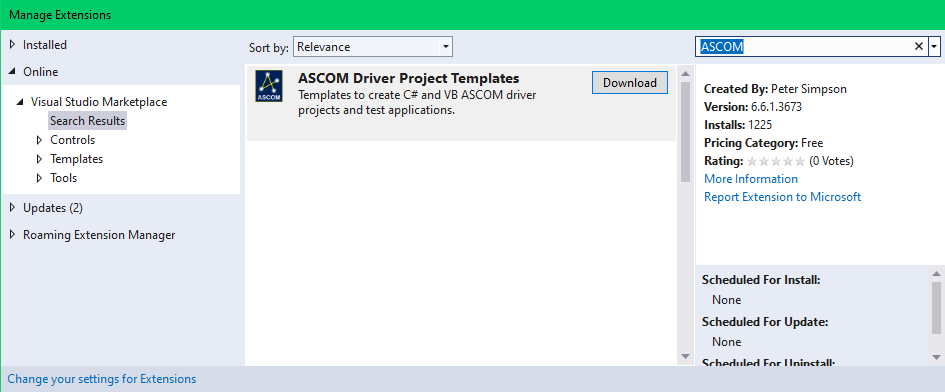Viewport: 945px width, 392px height.
Task: Click the Scheduled For Update heading
Action: (765, 322)
